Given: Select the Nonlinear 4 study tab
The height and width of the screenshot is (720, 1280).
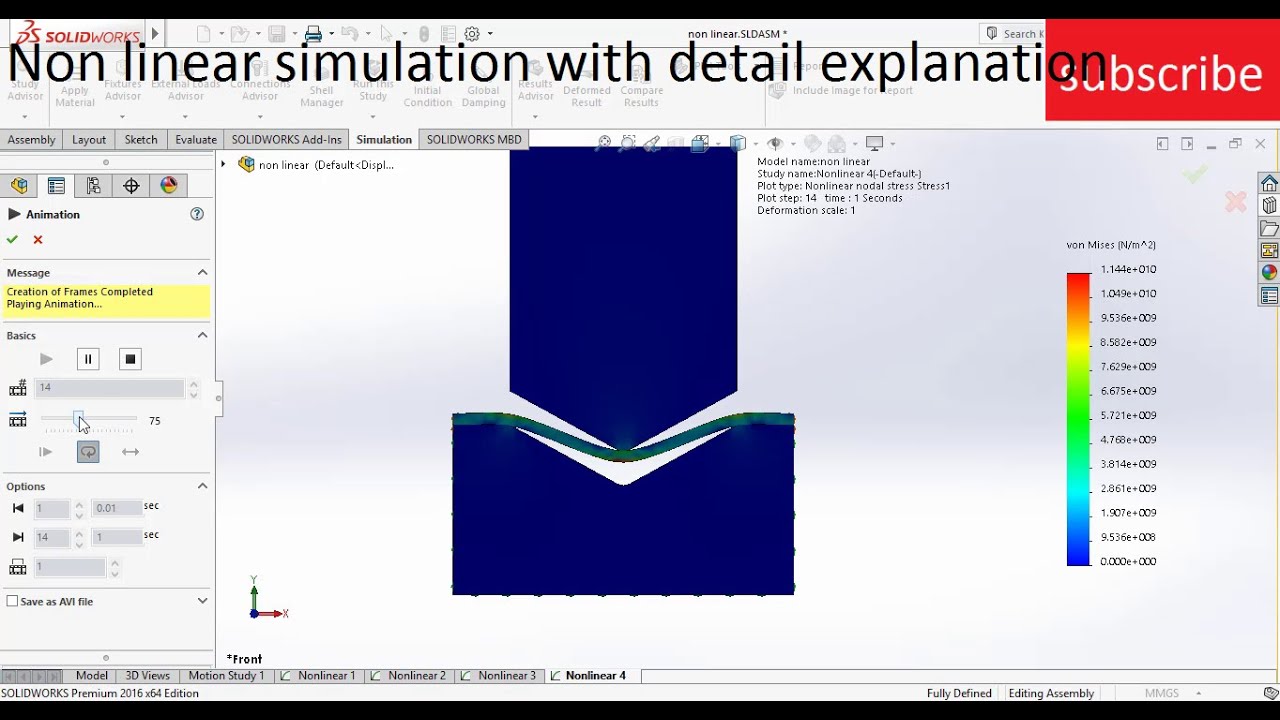Looking at the screenshot, I should click(588, 676).
